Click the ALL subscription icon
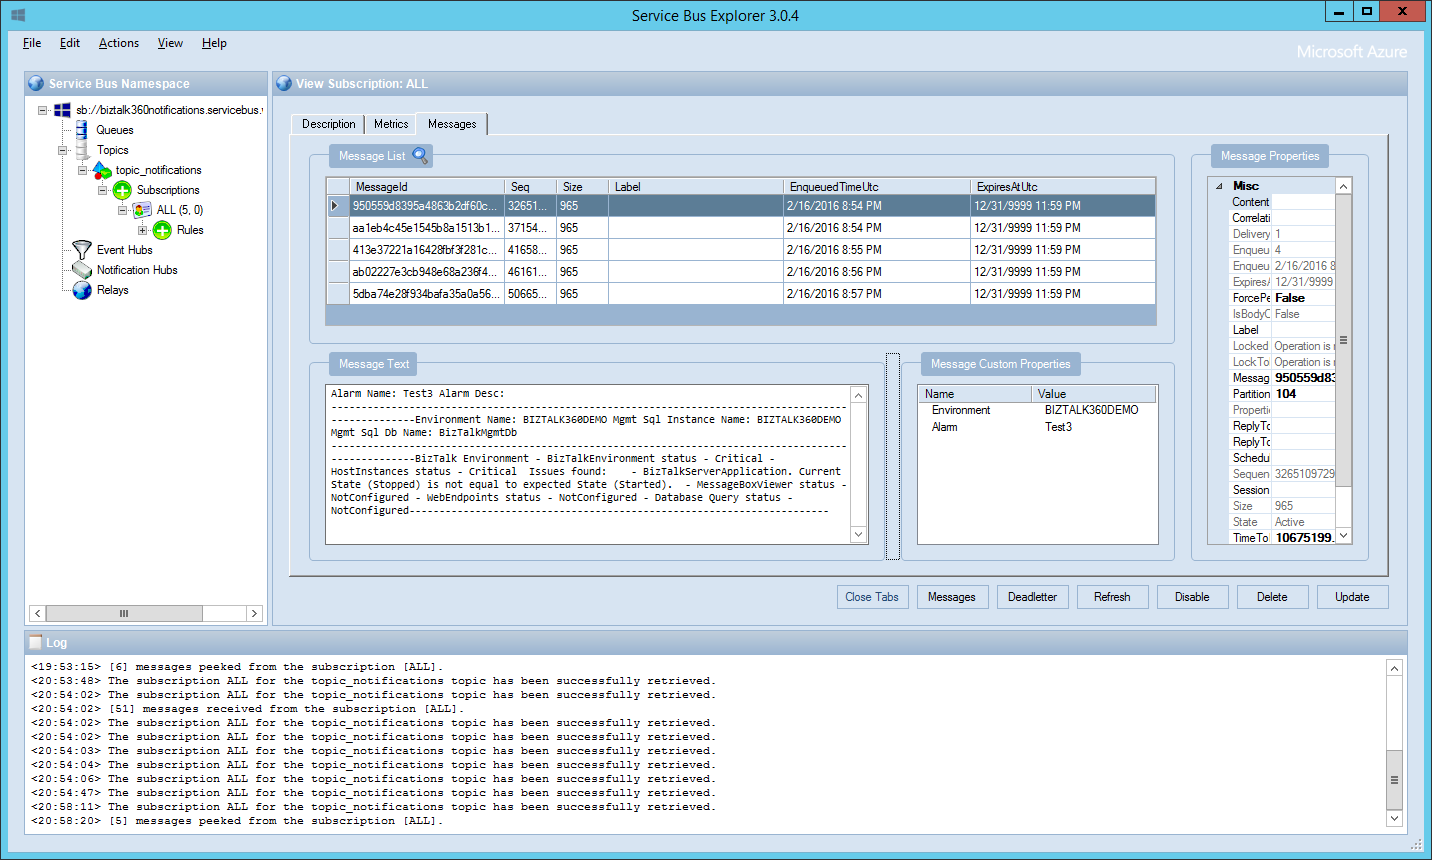 tap(142, 210)
